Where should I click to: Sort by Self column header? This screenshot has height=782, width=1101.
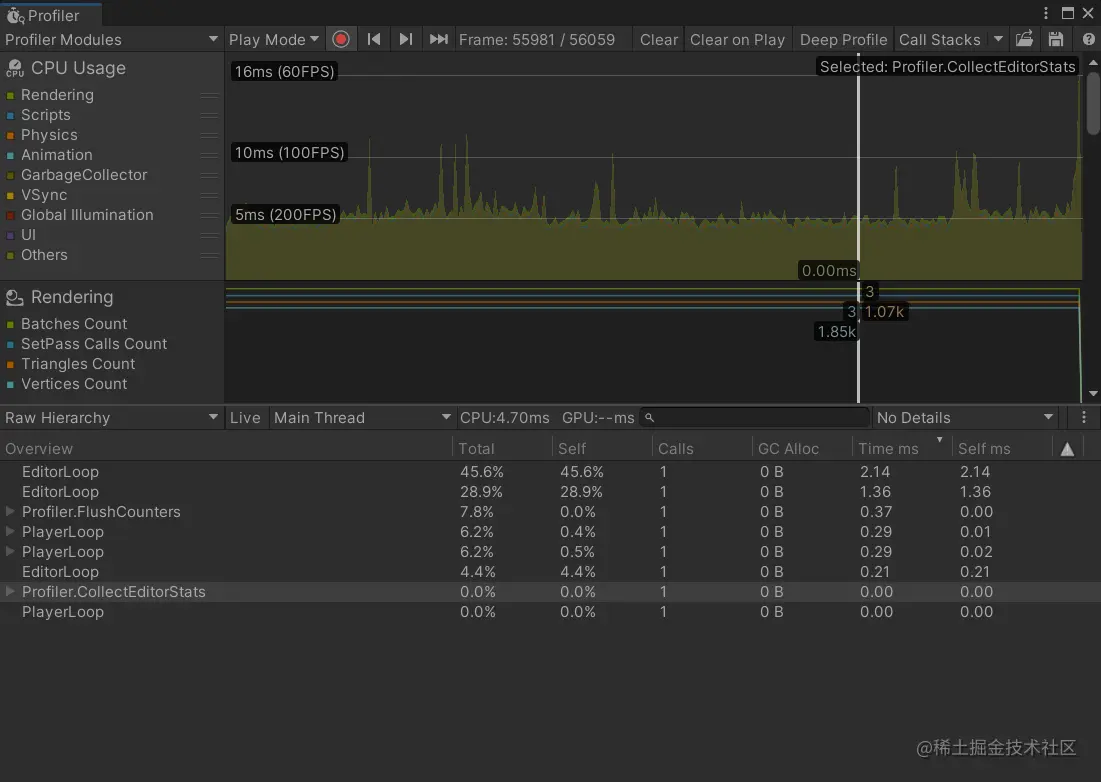click(x=602, y=449)
